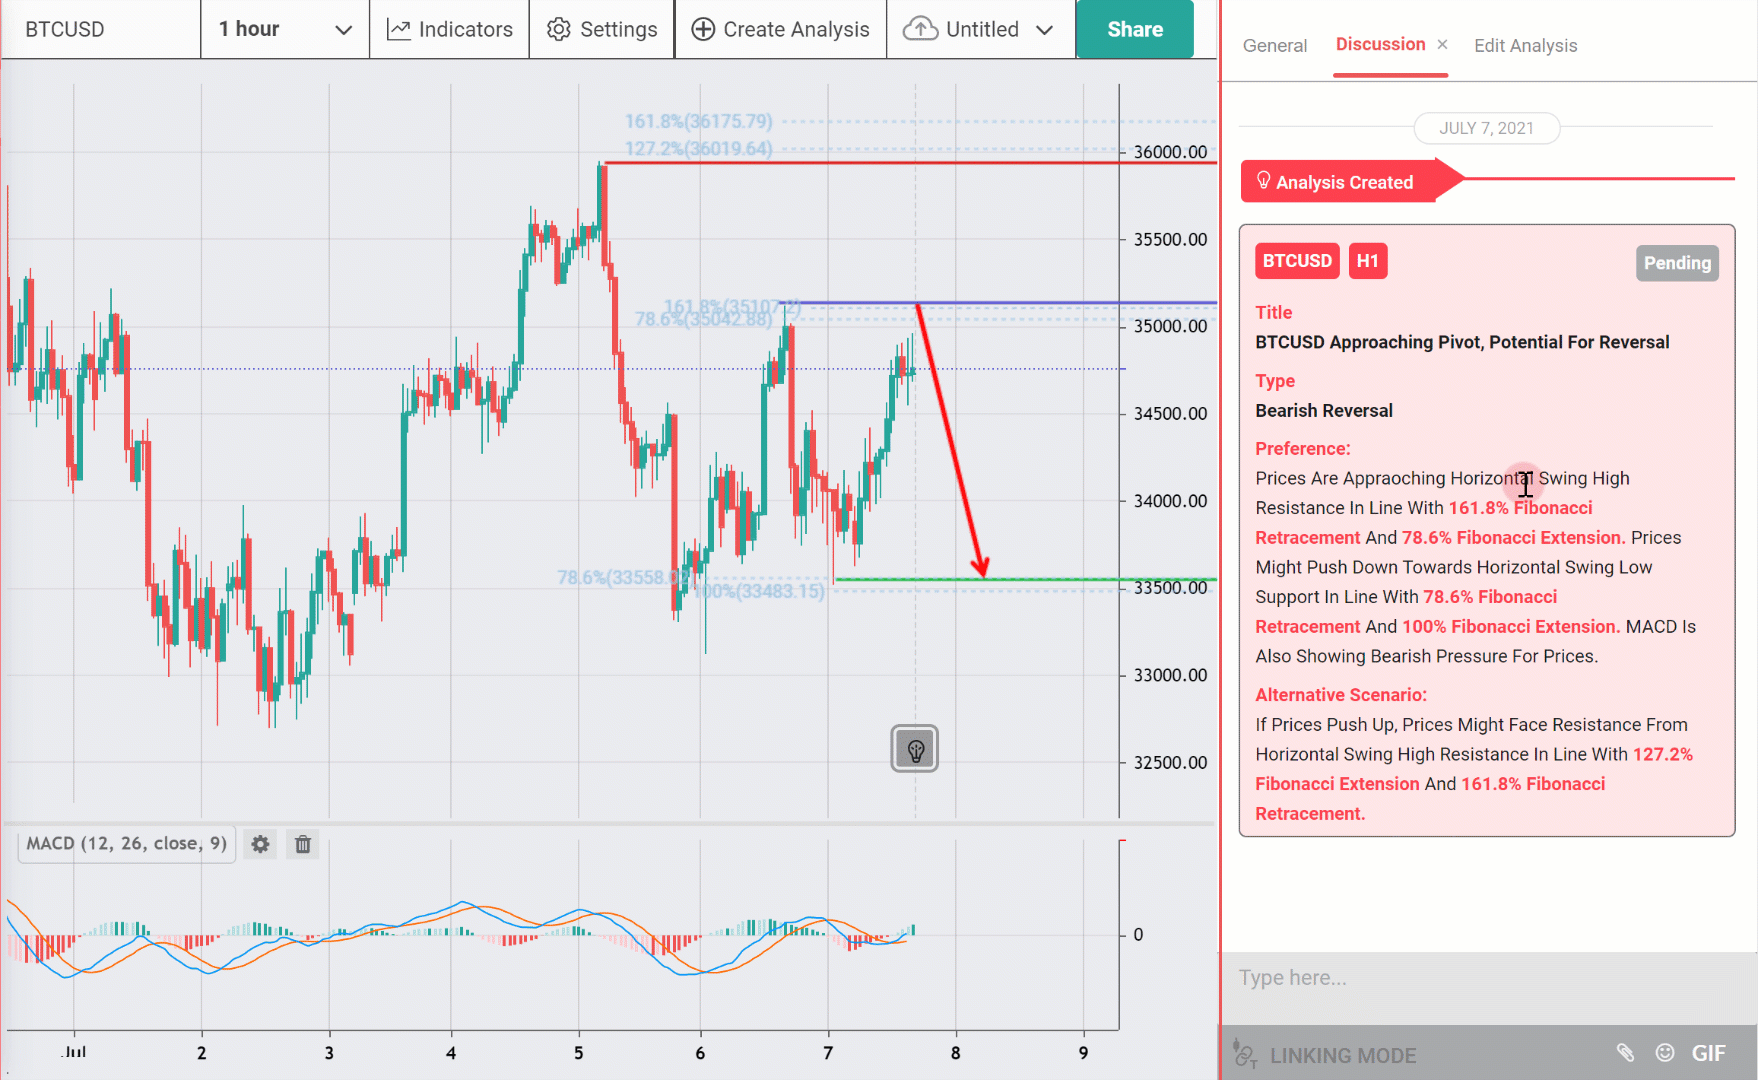Attach a file with paperclip icon
This screenshot has height=1080, width=1758.
[x=1625, y=1052]
